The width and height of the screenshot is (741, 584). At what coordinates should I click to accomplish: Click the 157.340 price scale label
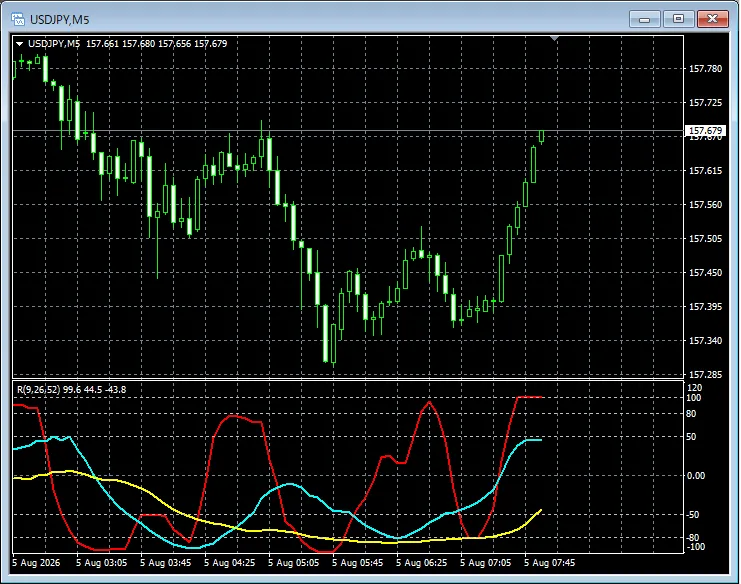click(x=705, y=341)
